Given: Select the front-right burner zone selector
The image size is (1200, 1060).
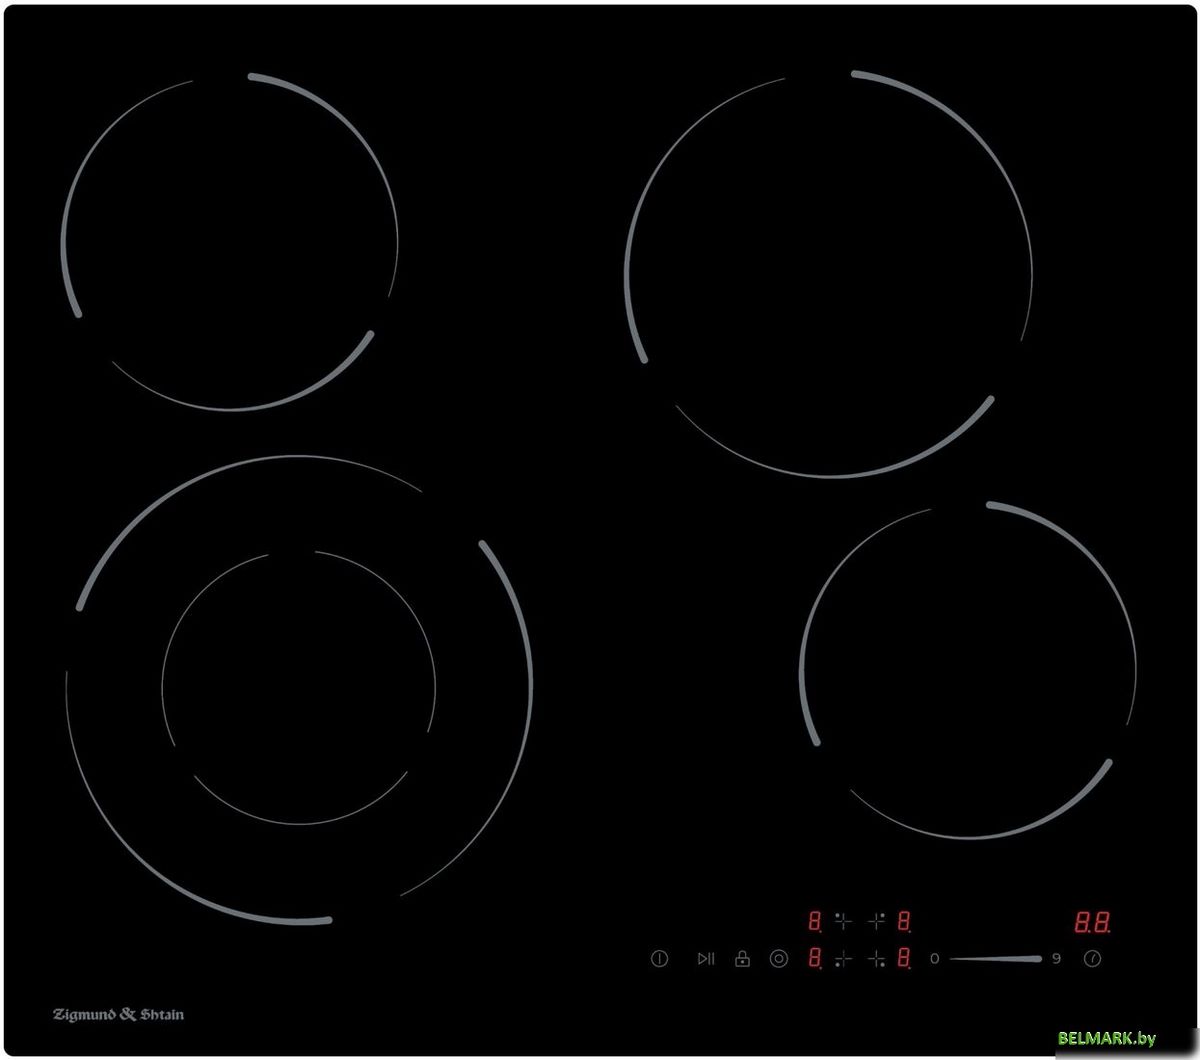Looking at the screenshot, I should (877, 959).
